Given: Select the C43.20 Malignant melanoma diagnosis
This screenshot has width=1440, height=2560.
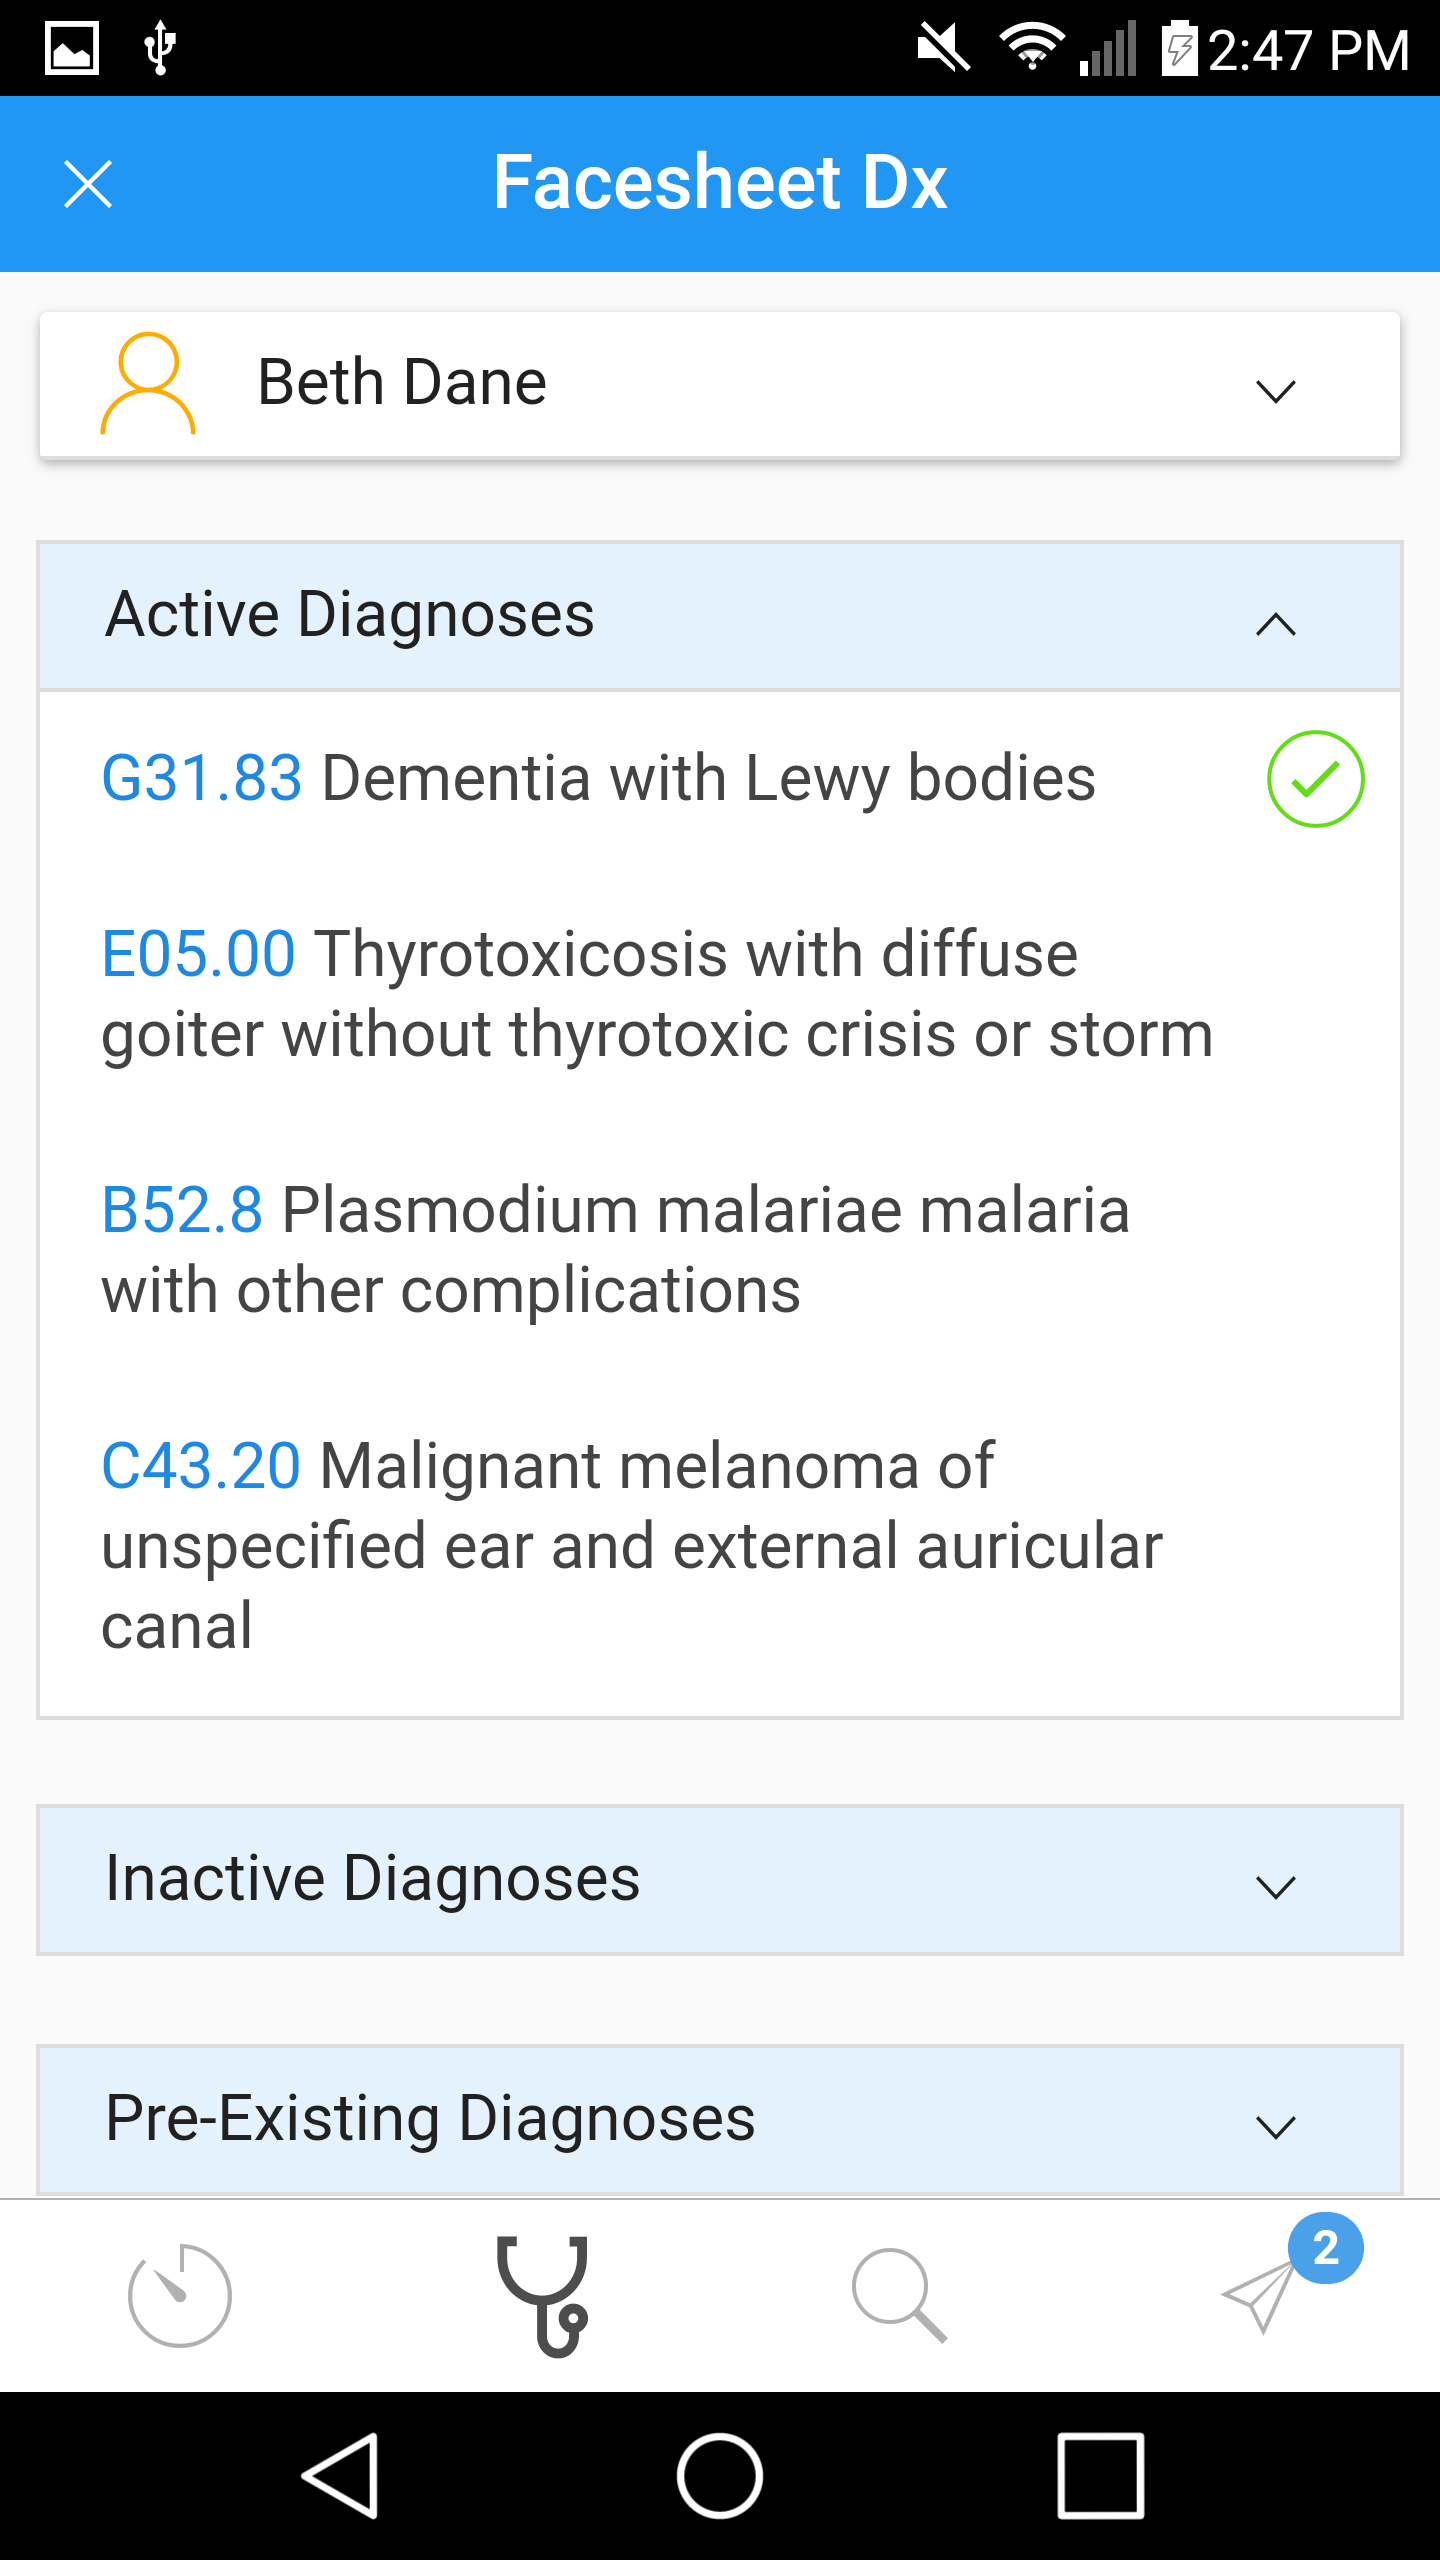Looking at the screenshot, I should tap(630, 1546).
